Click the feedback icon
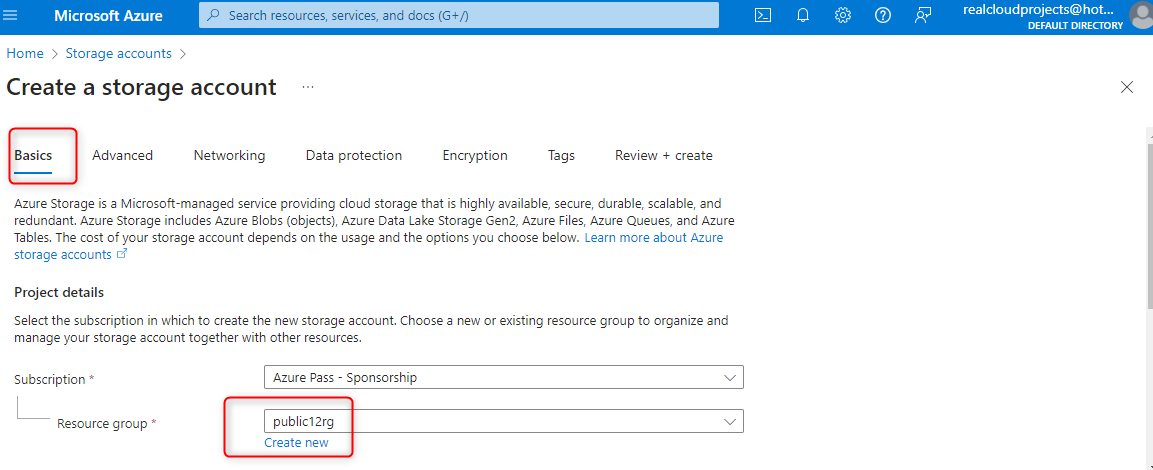 923,16
